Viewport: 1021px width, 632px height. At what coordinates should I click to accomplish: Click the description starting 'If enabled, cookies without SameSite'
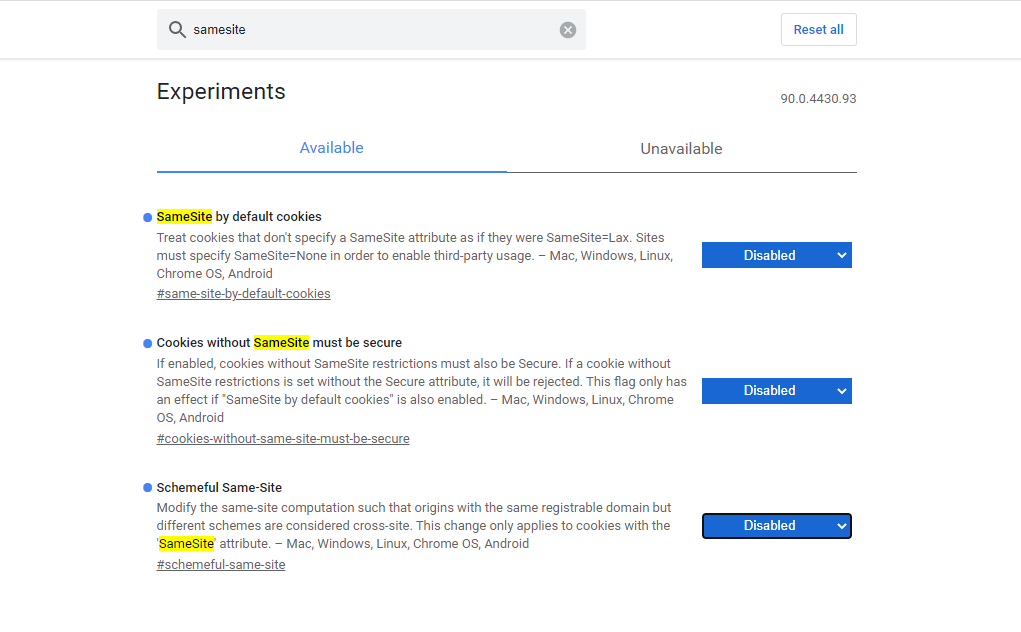coord(422,391)
